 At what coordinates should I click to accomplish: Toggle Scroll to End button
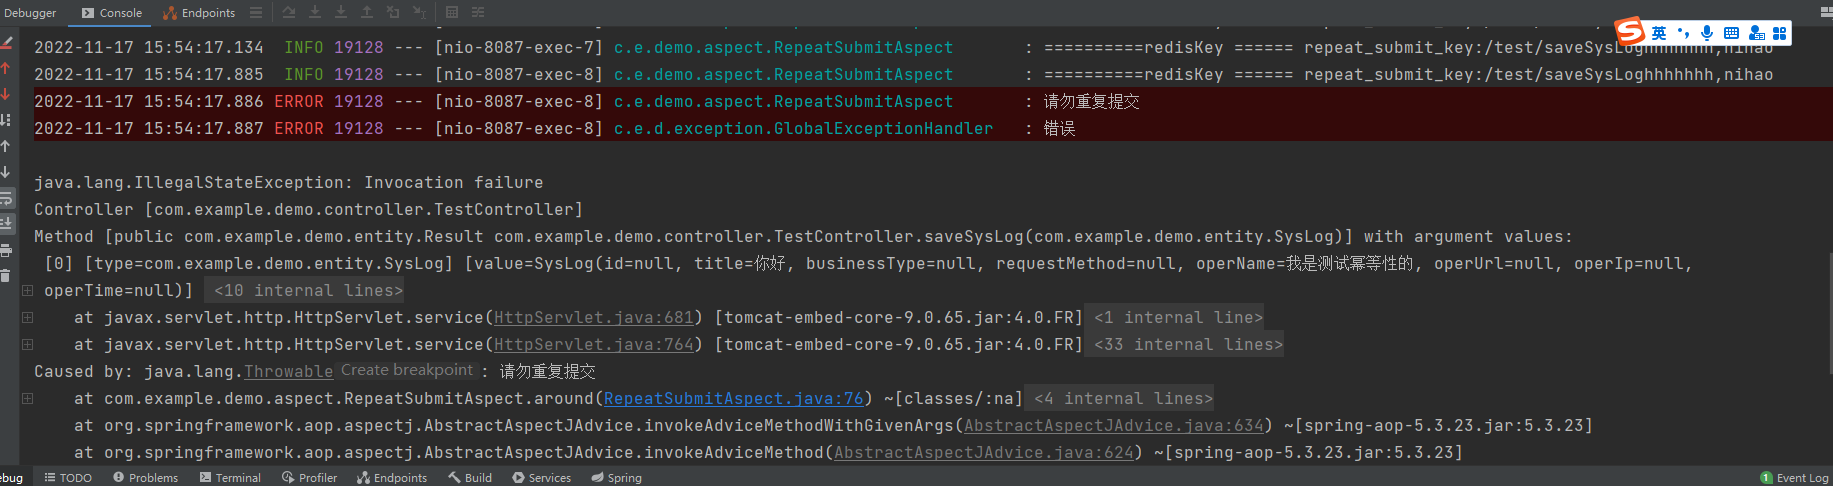point(6,224)
